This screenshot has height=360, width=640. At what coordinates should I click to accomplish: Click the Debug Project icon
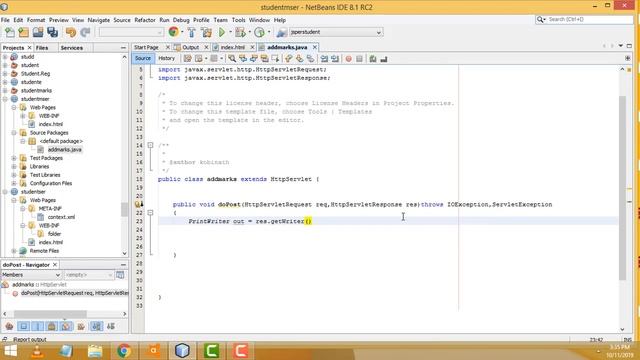click(x=240, y=32)
